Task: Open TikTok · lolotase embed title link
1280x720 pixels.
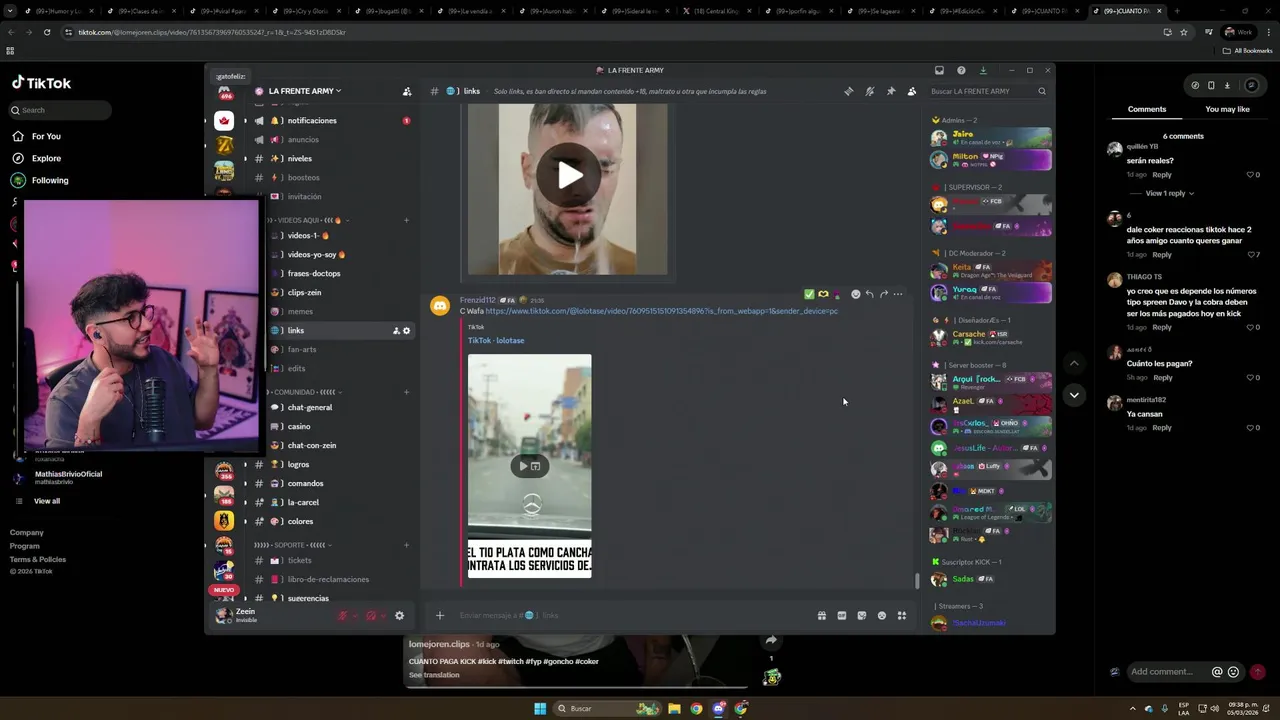Action: coord(496,340)
